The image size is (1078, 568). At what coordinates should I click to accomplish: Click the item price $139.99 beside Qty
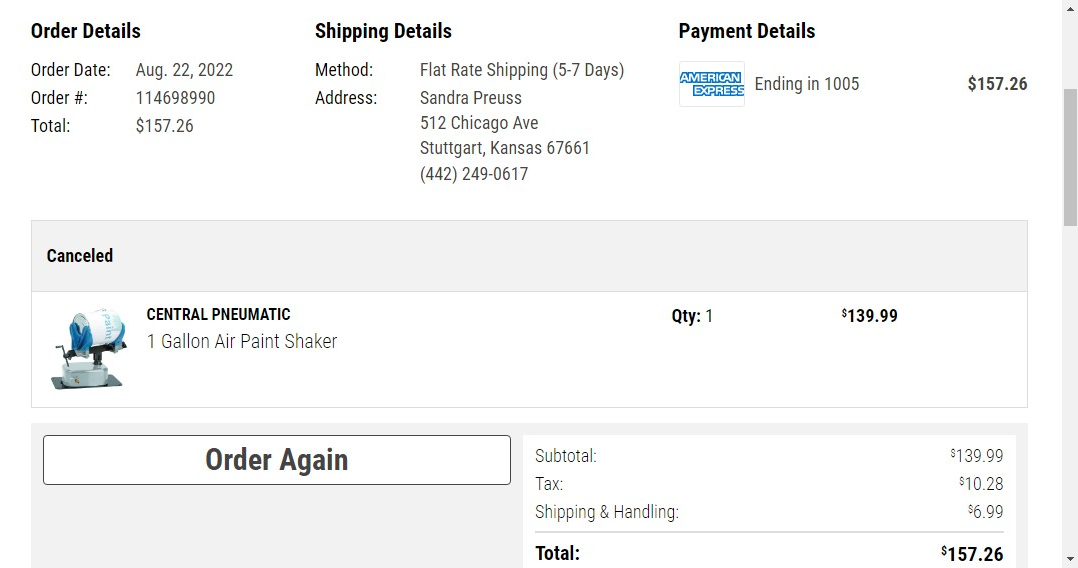point(869,316)
